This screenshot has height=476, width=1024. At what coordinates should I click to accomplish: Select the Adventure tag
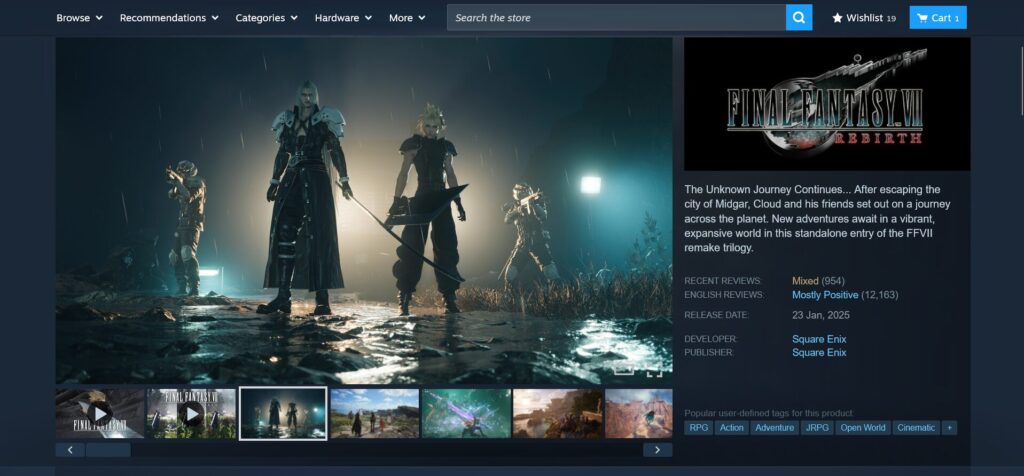tap(775, 428)
